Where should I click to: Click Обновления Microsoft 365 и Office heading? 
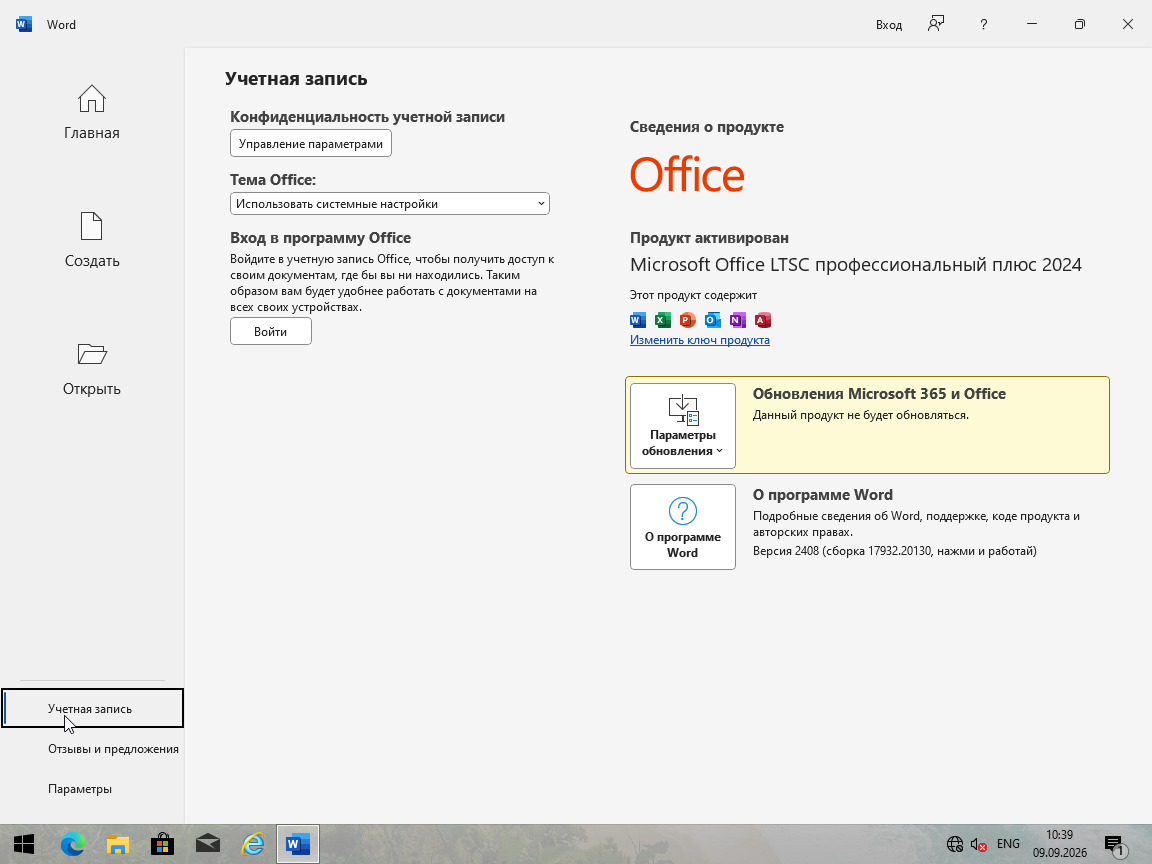(879, 394)
